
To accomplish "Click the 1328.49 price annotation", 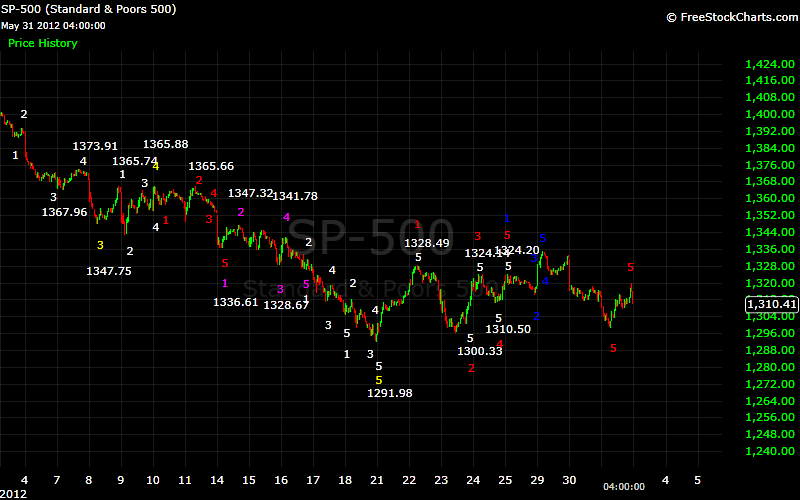I will coord(427,243).
